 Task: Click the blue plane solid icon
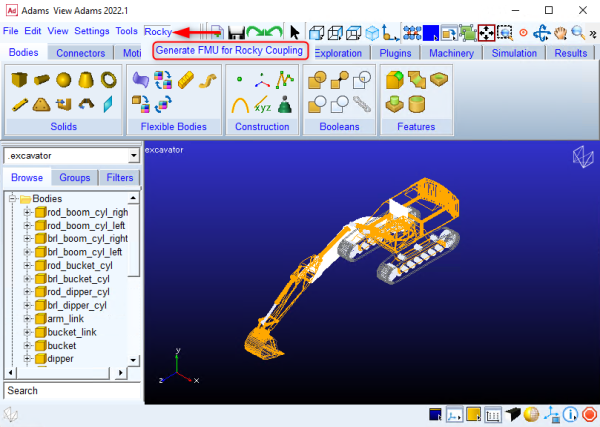tap(108, 104)
